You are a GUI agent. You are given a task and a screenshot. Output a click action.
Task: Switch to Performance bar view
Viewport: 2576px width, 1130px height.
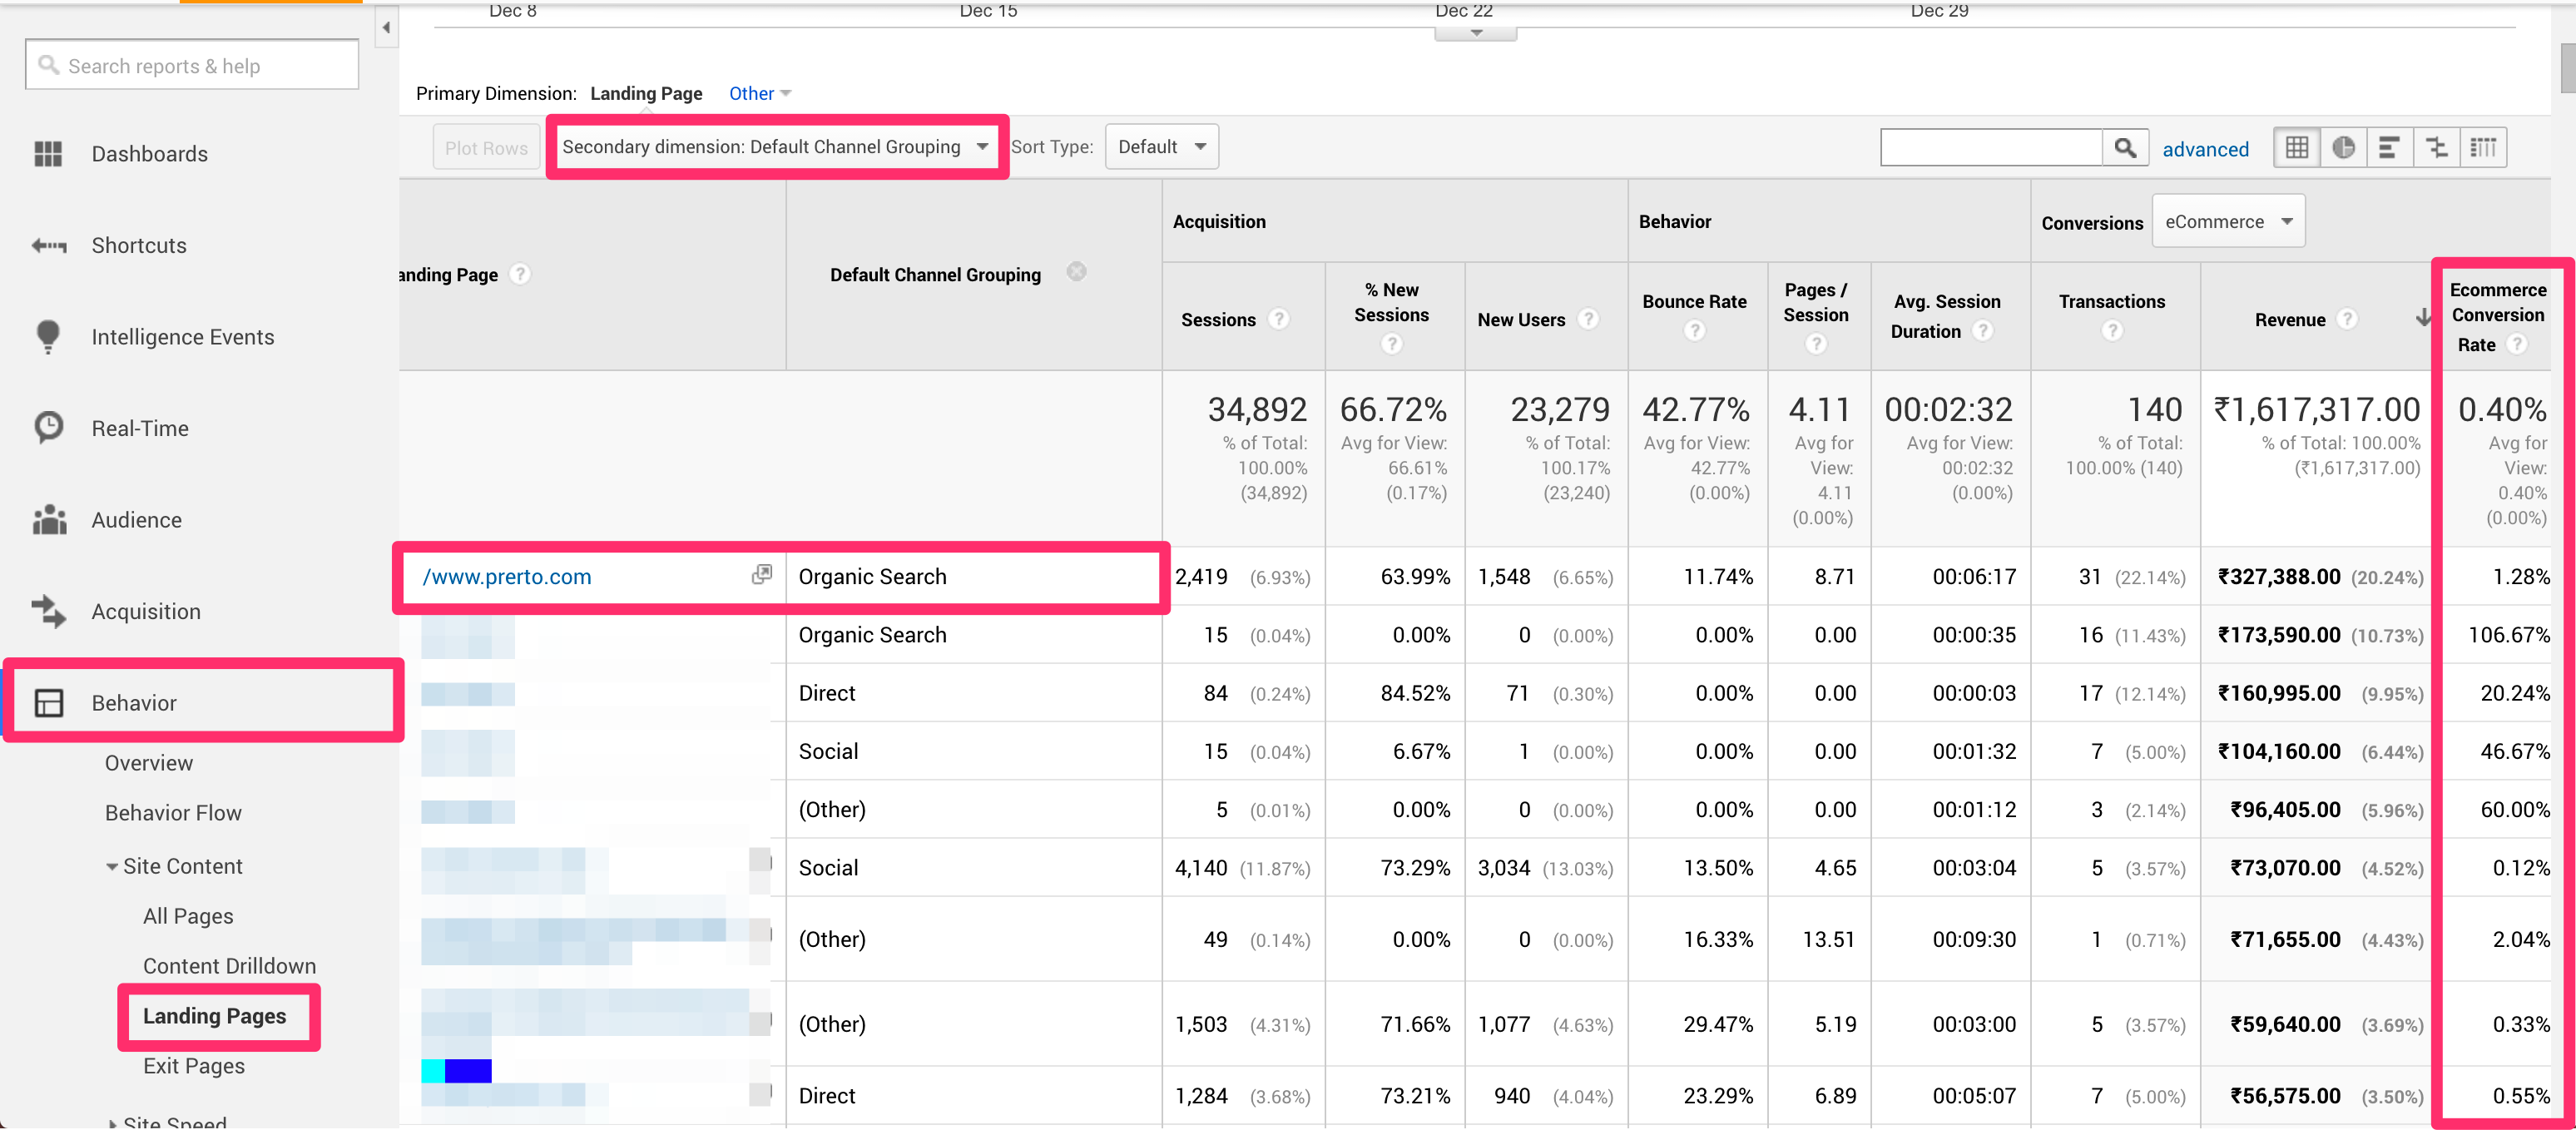point(2389,148)
